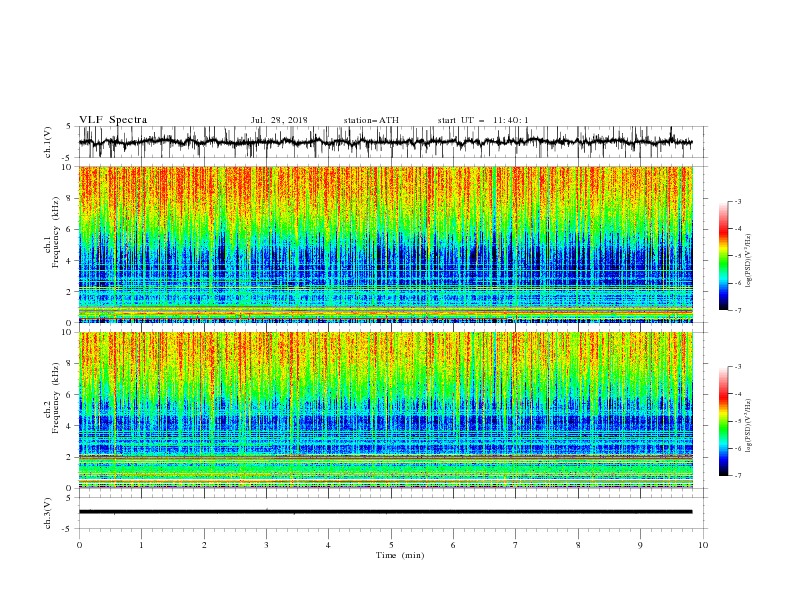Click time axis tick label '8'
792x612 pixels.
pos(578,545)
